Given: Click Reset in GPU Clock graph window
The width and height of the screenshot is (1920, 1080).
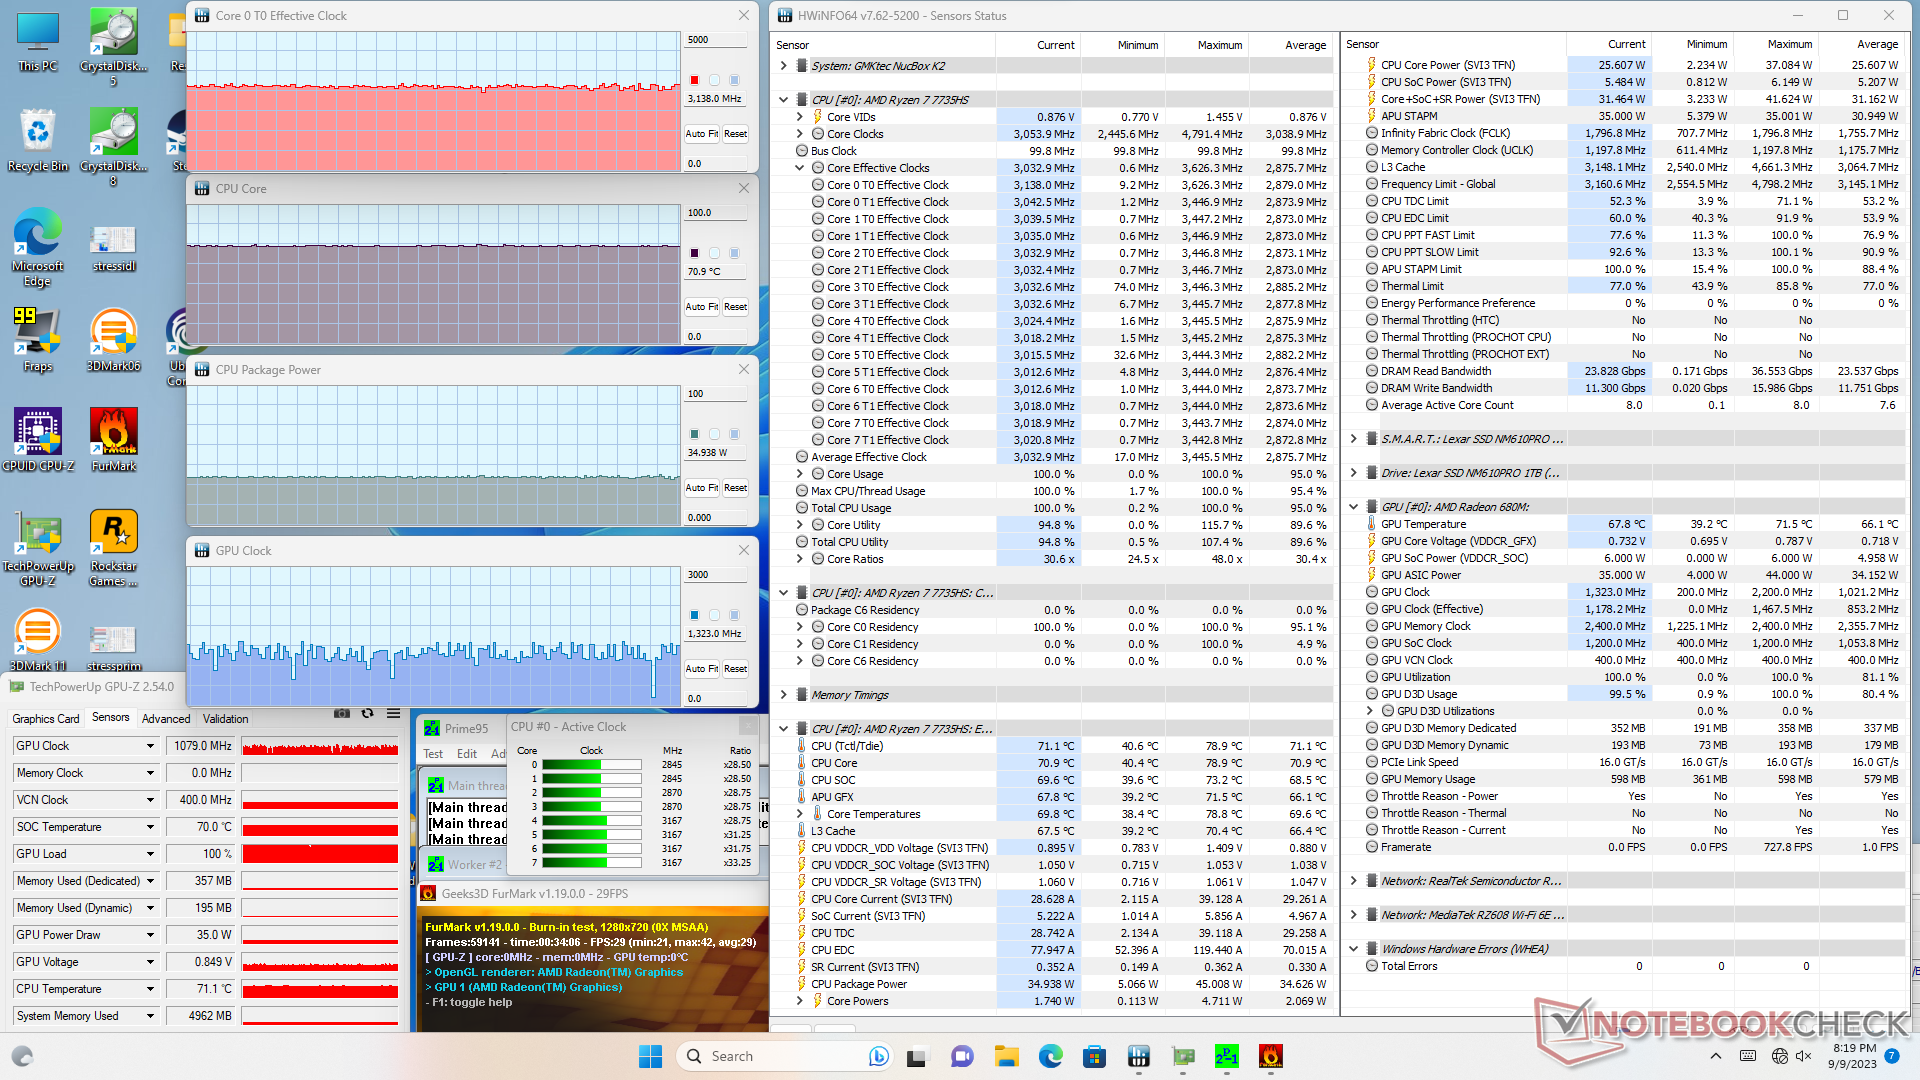Looking at the screenshot, I should pos(735,669).
